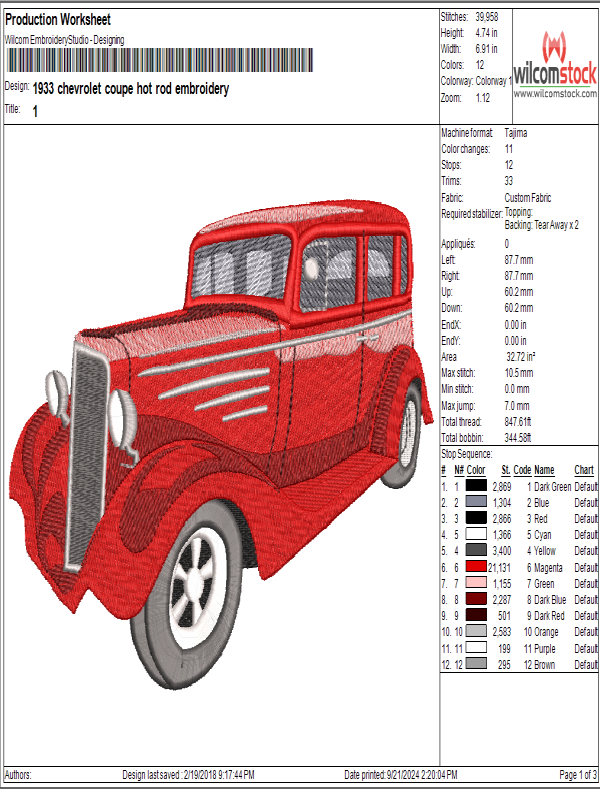Click the Appliqués value 0
This screenshot has height=789, width=600.
pos(507,244)
